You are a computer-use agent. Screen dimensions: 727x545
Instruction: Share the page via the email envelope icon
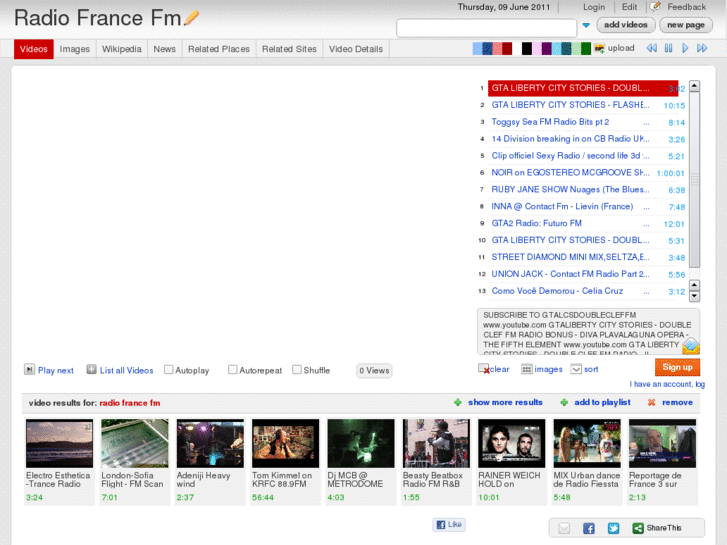click(564, 528)
